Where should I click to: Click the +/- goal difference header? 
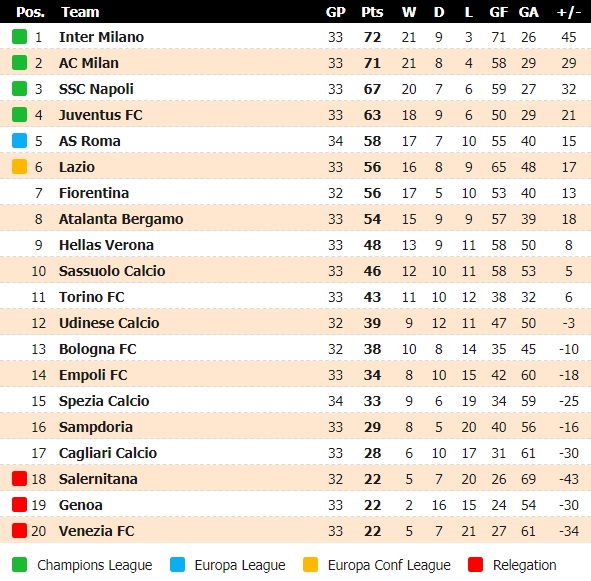[568, 12]
